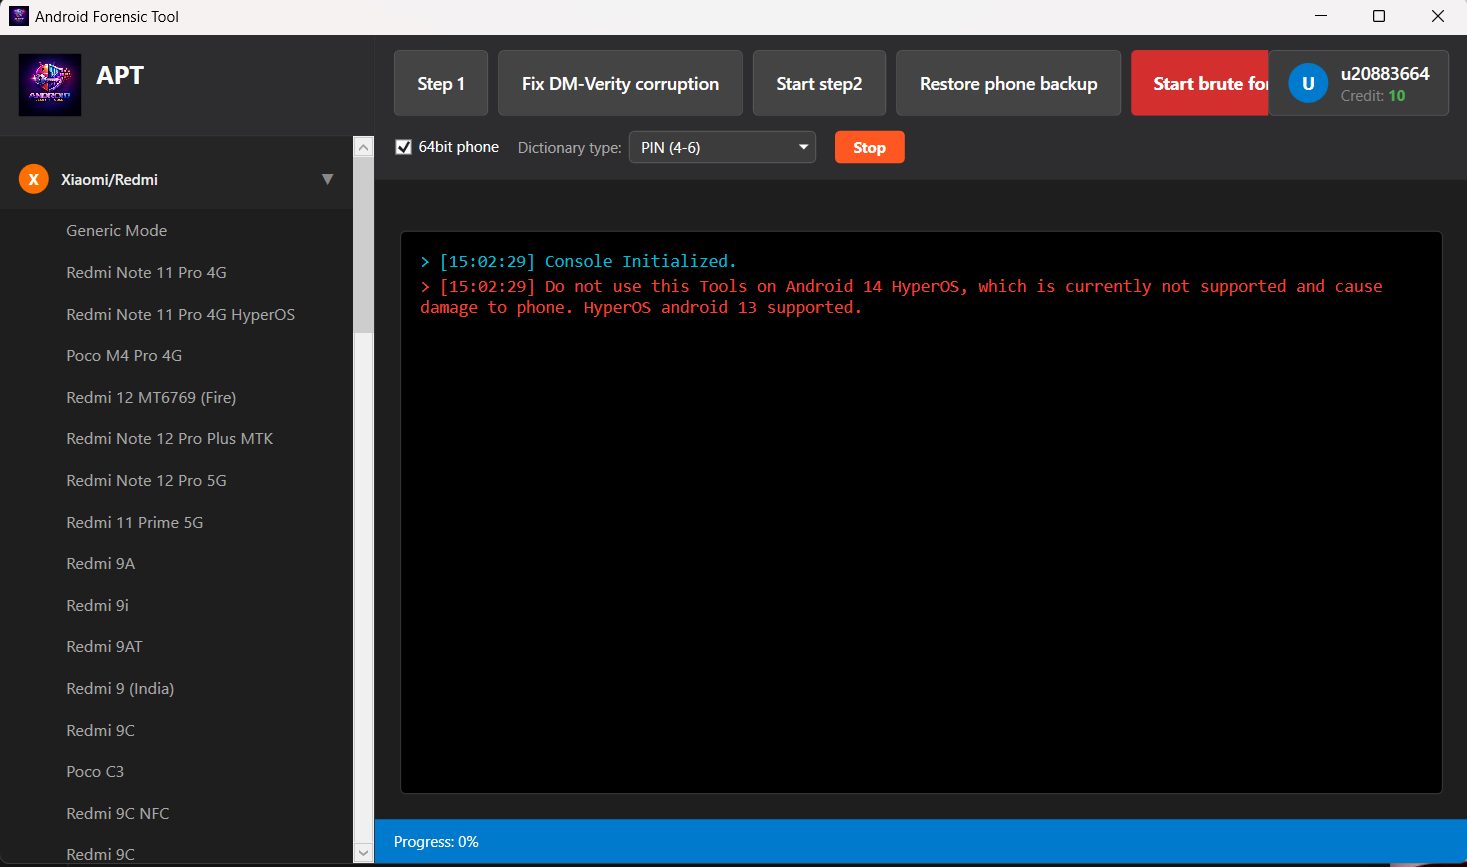
Task: Click the sidebar scrollbar down arrow
Action: (x=364, y=853)
